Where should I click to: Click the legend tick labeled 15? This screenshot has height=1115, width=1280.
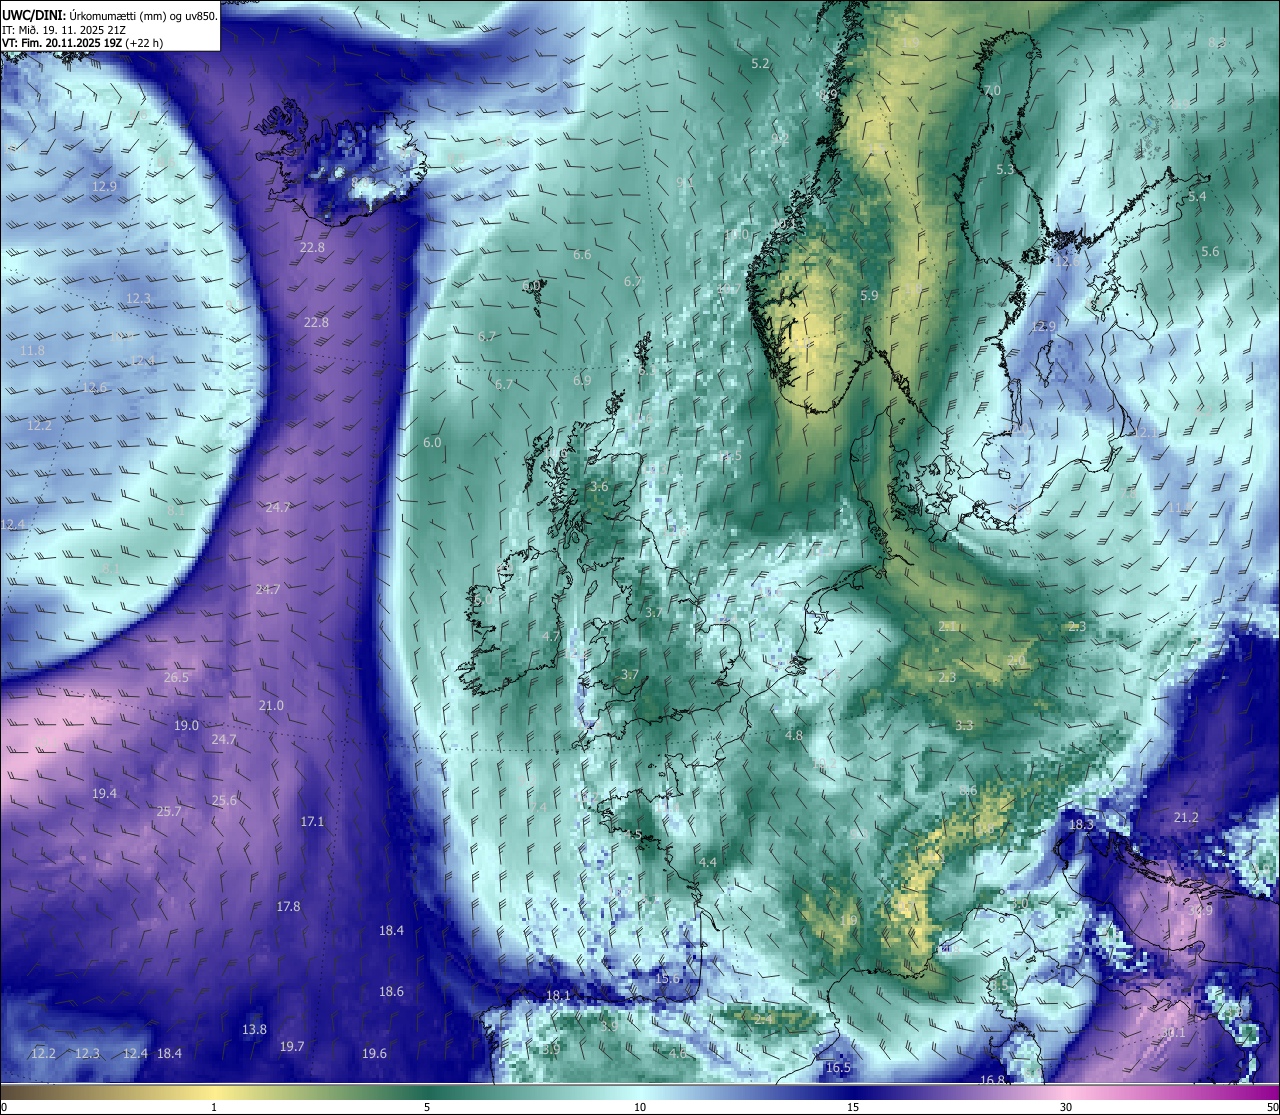(x=853, y=1106)
